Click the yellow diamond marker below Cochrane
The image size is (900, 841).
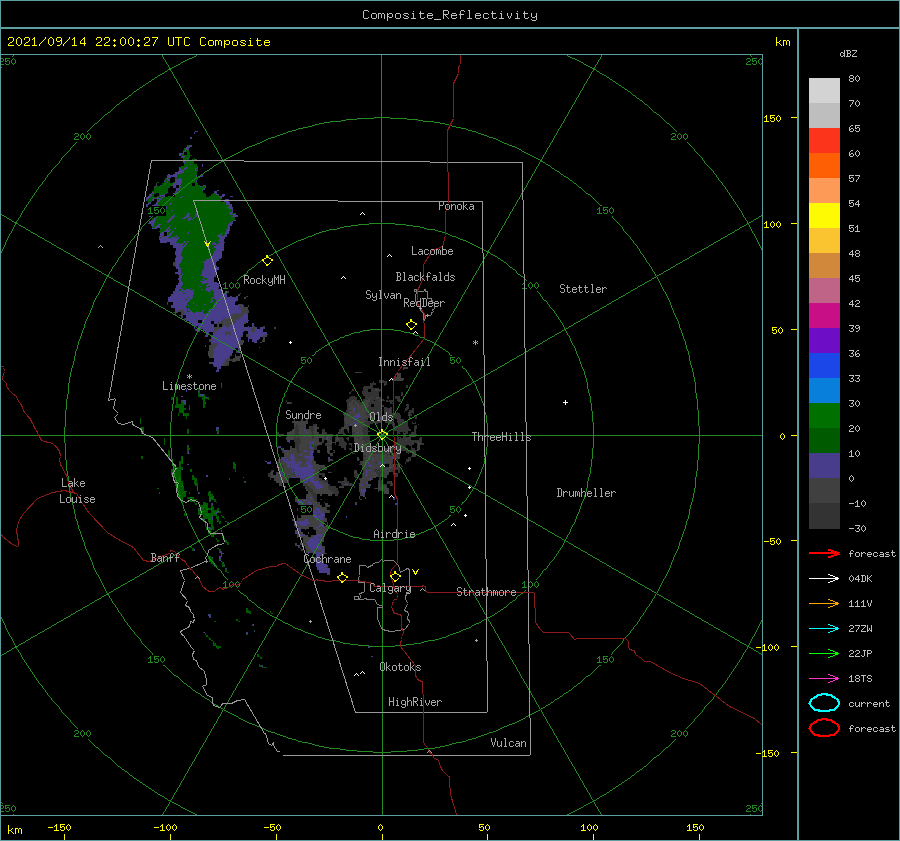pos(343,578)
